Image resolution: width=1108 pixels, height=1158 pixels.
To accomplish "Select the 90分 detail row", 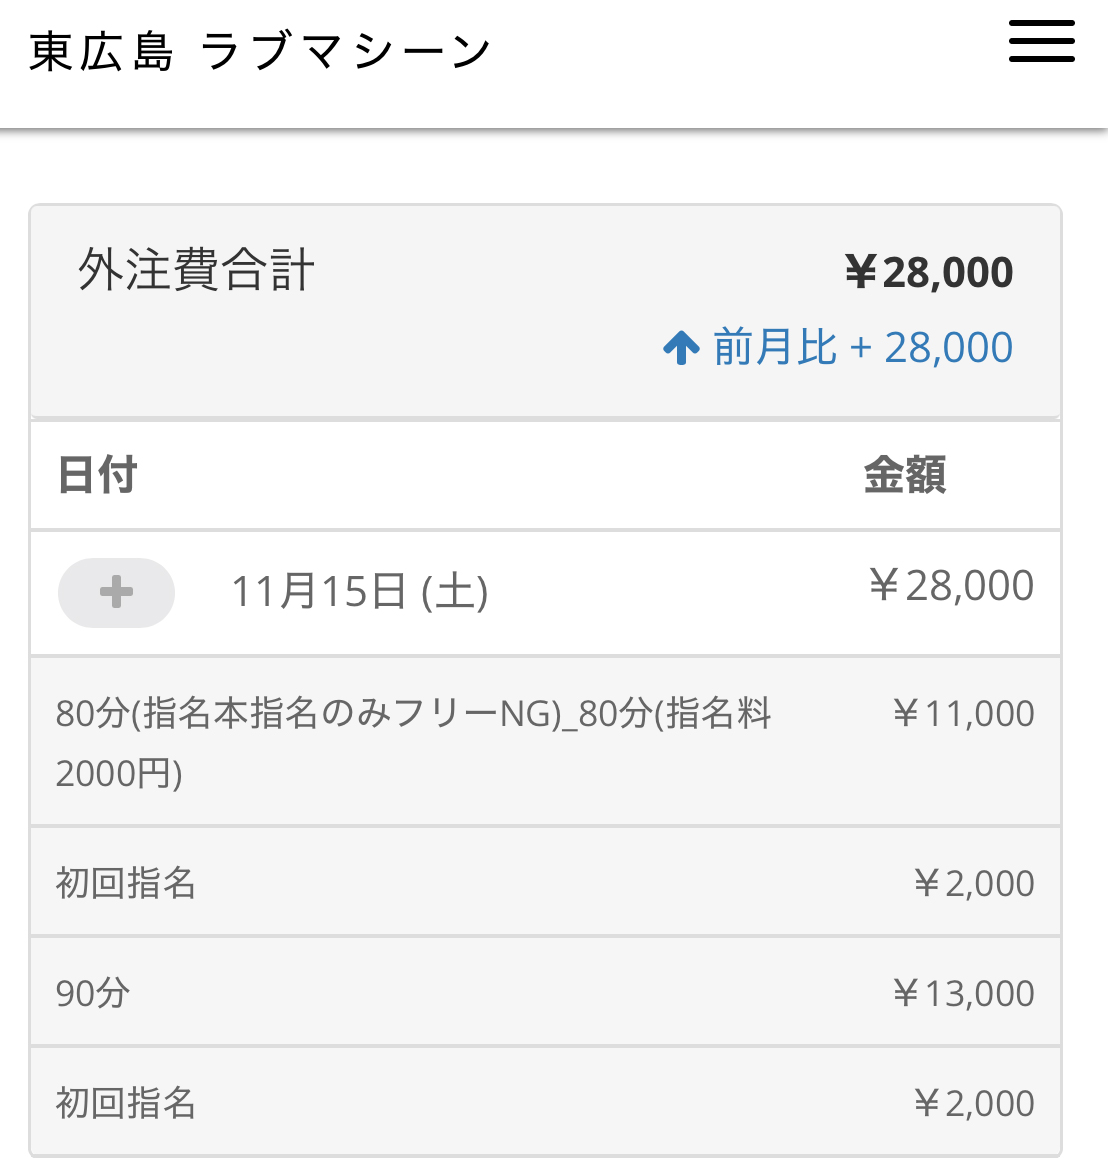I will 93,993.
